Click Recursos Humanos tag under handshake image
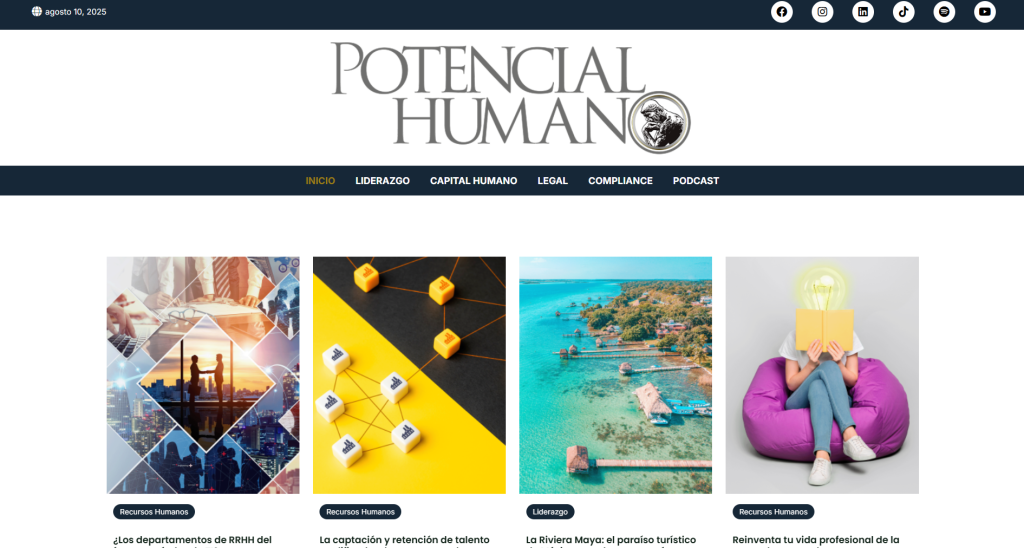Image resolution: width=1024 pixels, height=548 pixels. [153, 512]
